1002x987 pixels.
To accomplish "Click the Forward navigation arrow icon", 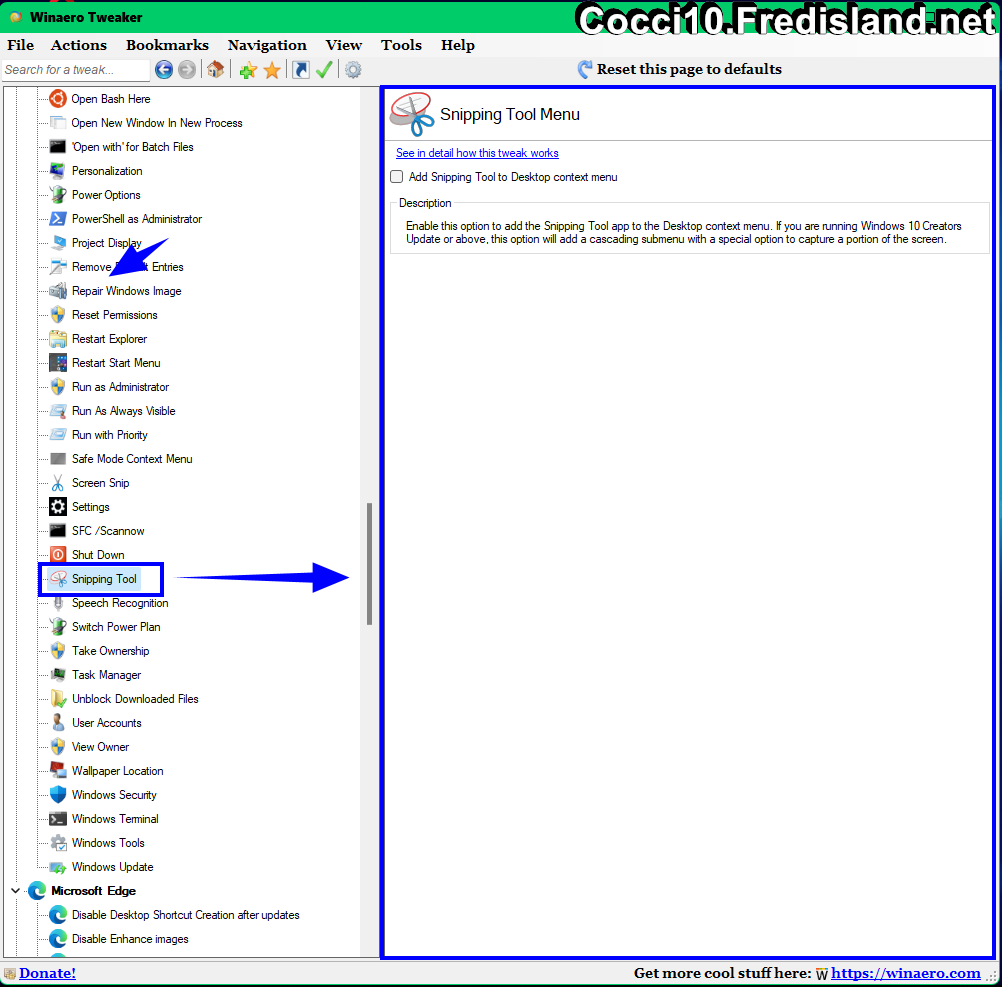I will [187, 70].
